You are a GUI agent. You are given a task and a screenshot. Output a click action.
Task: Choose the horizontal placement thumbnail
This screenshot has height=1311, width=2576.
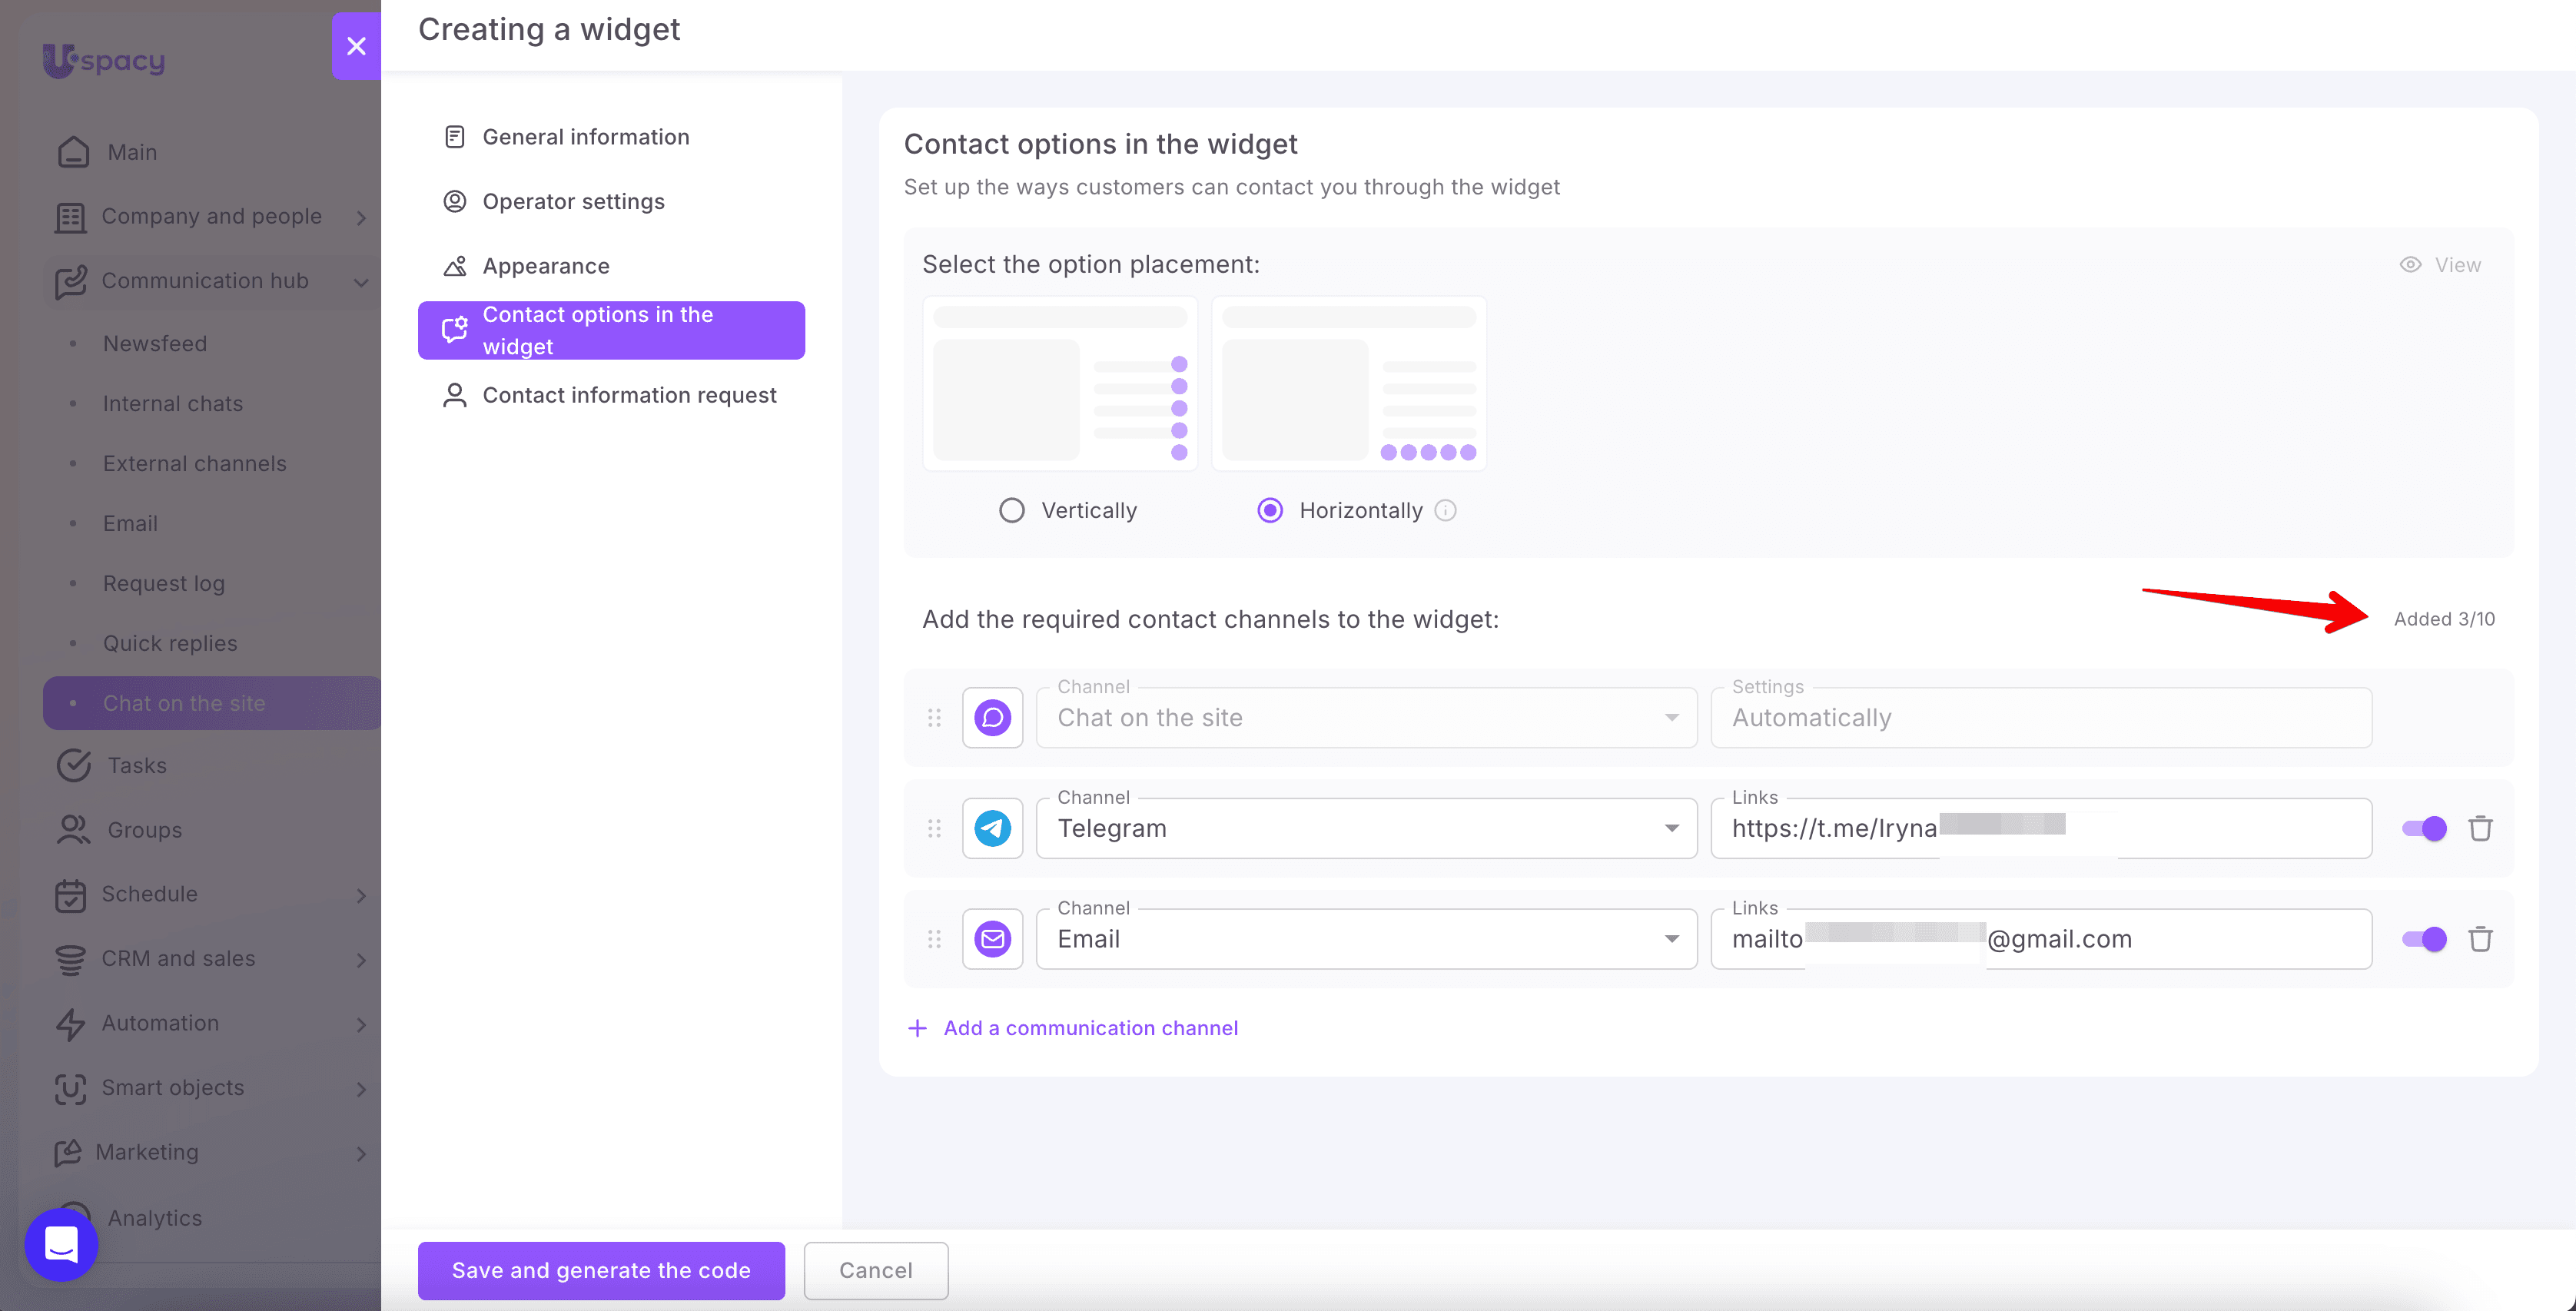coord(1349,383)
